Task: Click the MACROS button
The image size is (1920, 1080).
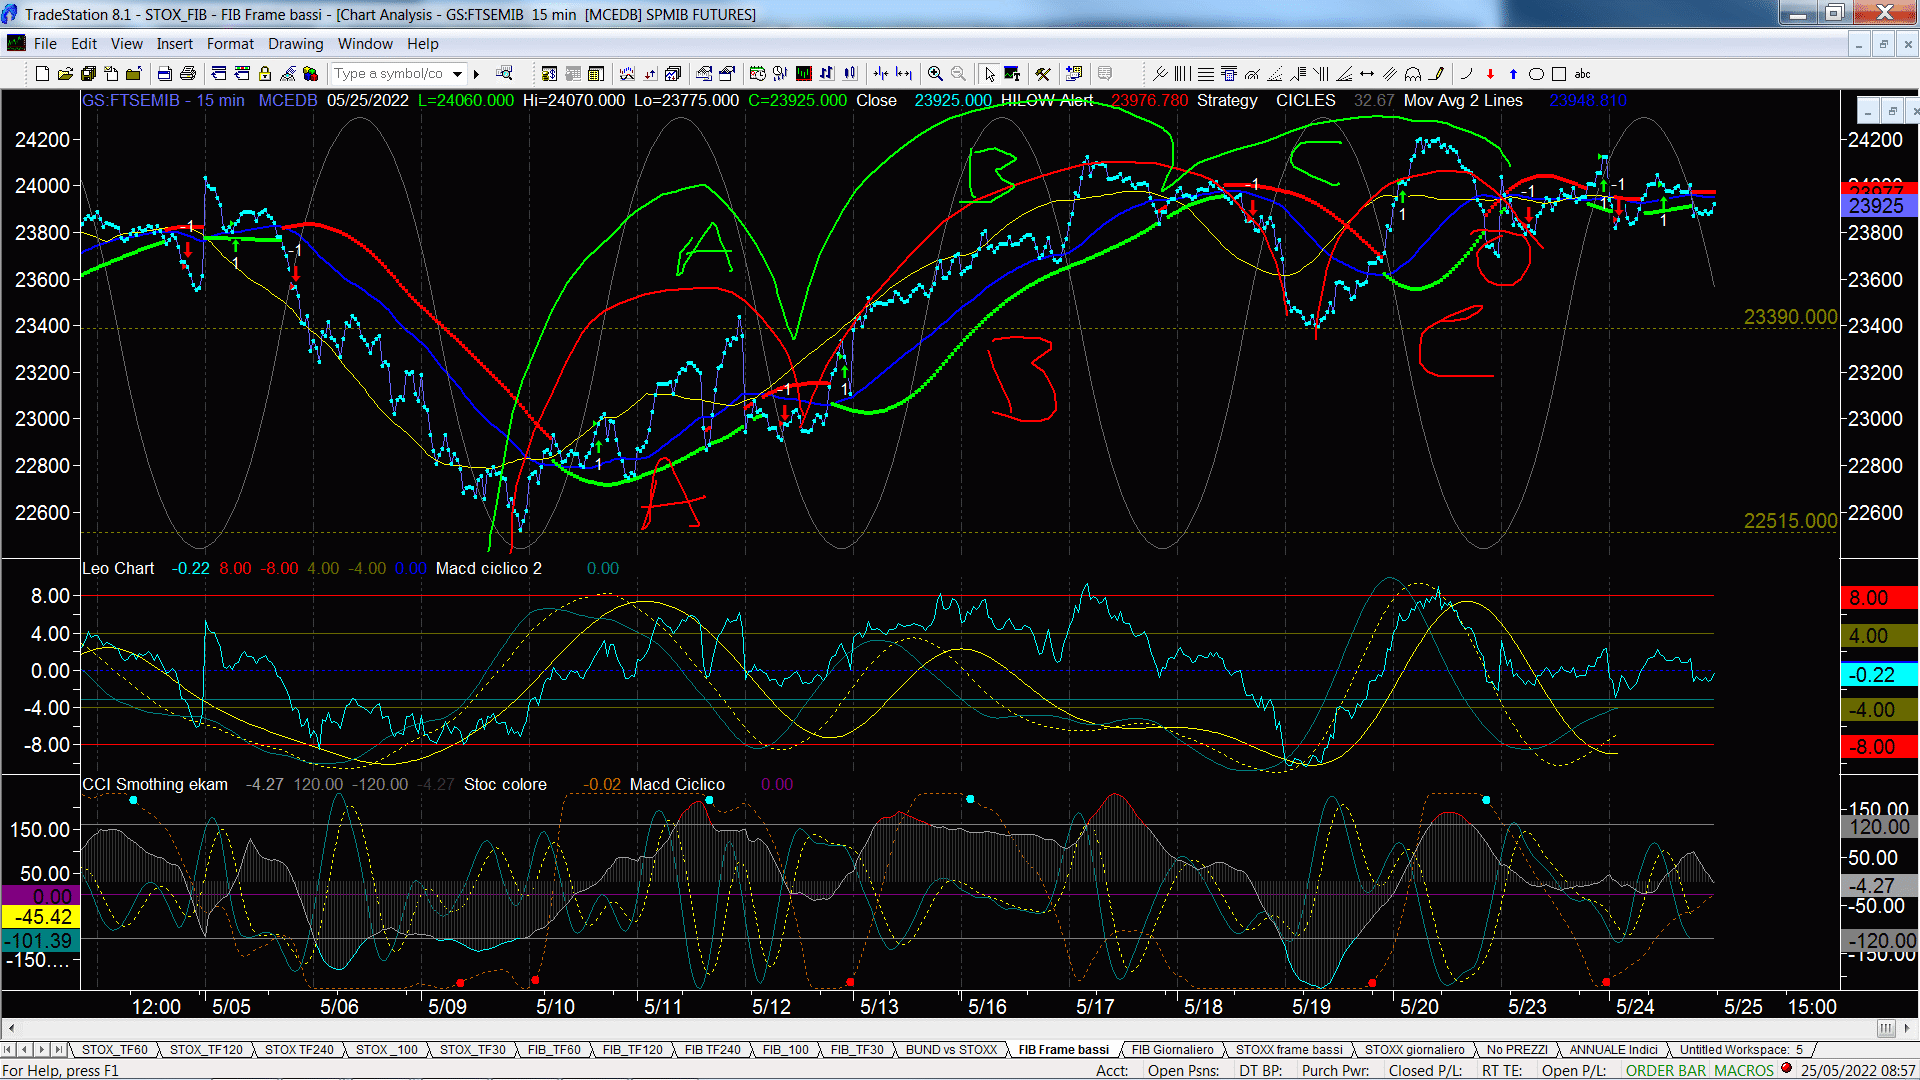Action: [1744, 1070]
